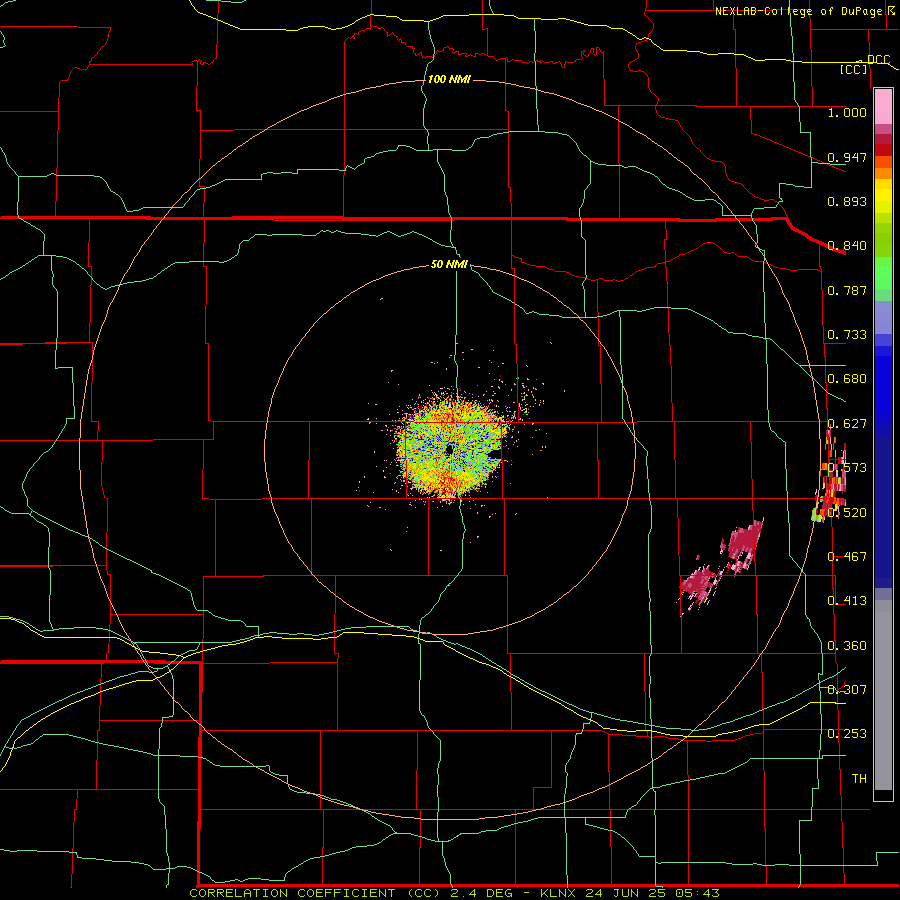Screen dimensions: 900x900
Task: Pick the gray segment of the color bar
Action: tap(883, 695)
